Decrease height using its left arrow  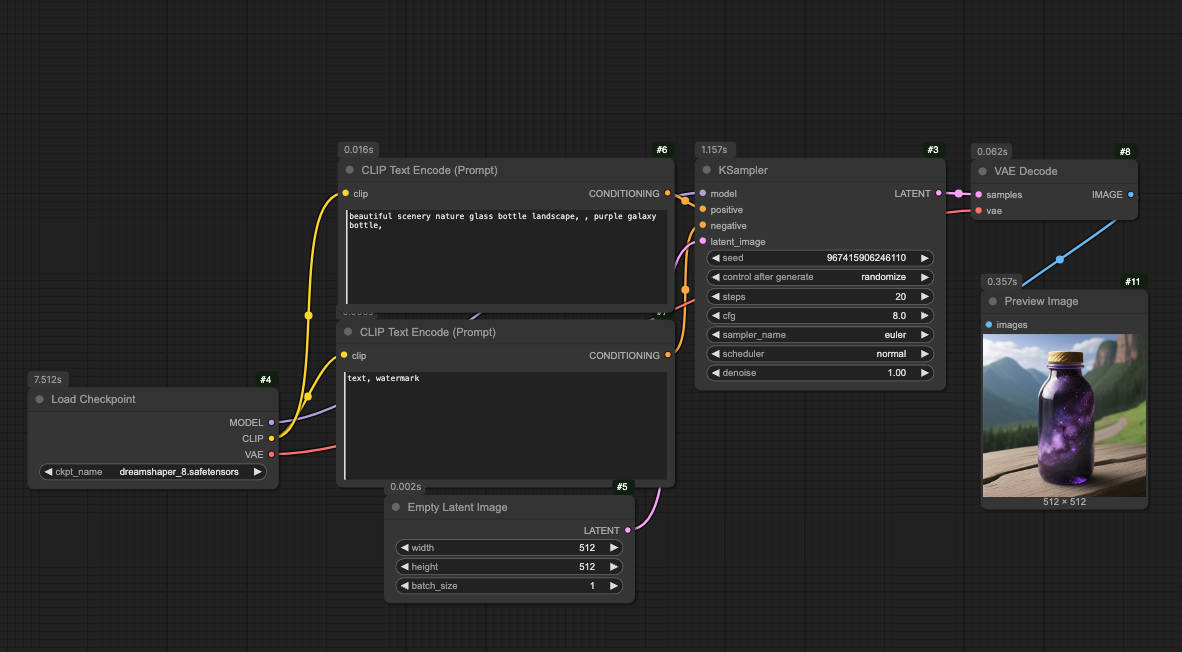point(405,567)
